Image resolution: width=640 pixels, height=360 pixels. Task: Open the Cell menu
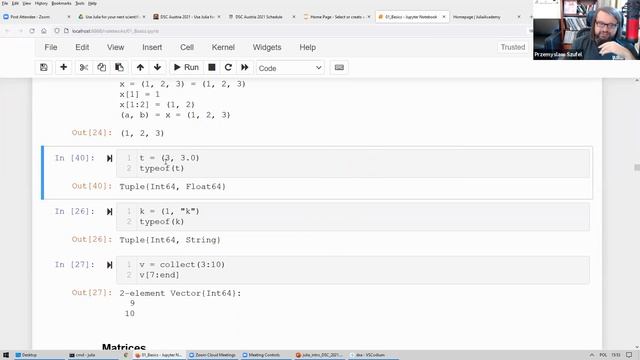point(187,47)
